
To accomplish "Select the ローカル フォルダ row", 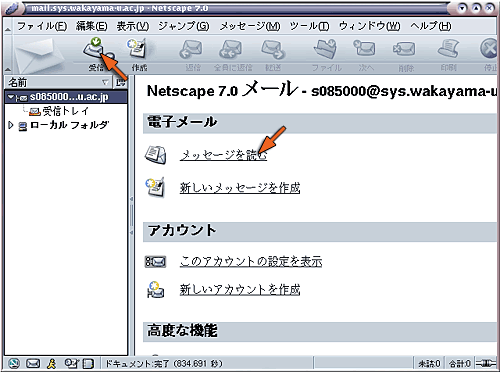I will [66, 125].
